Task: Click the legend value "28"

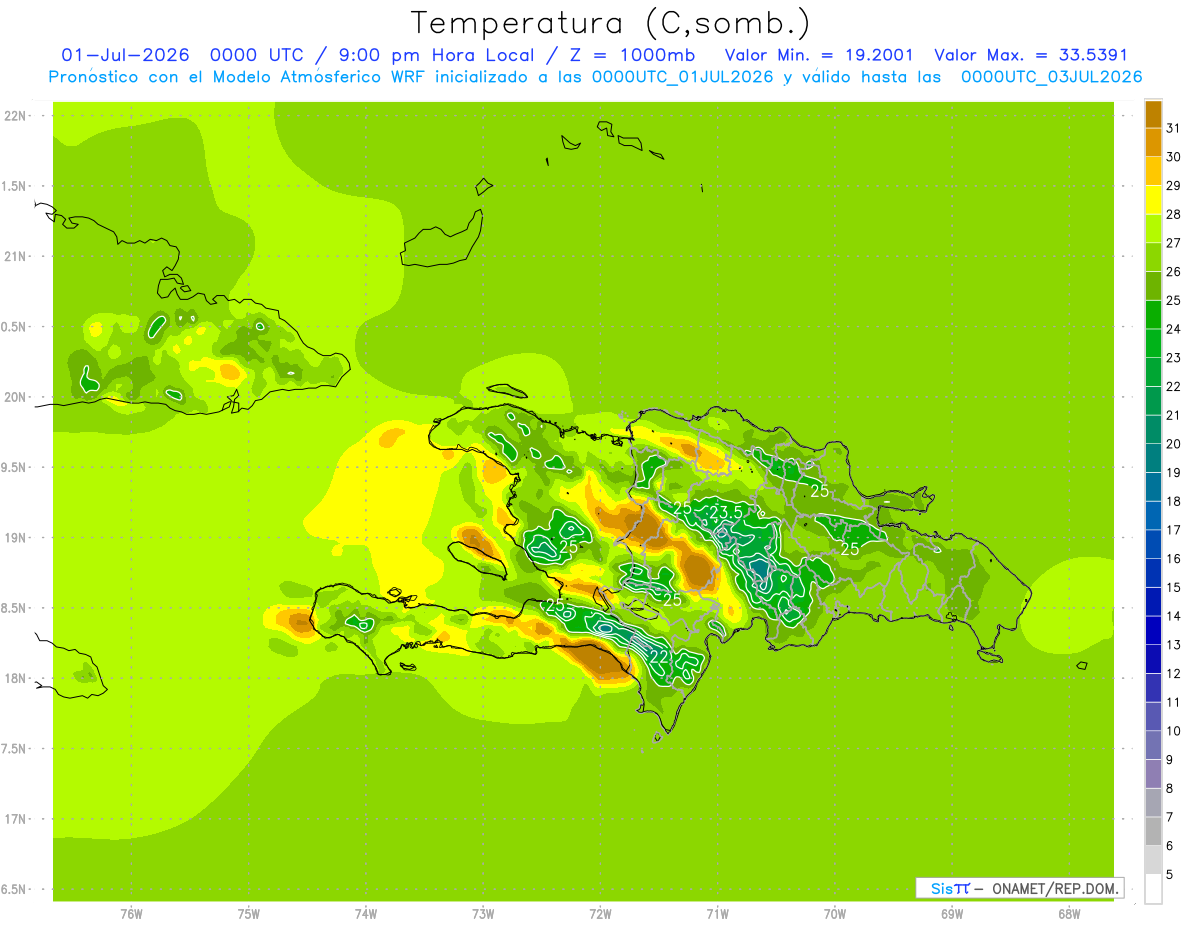Action: [1174, 214]
